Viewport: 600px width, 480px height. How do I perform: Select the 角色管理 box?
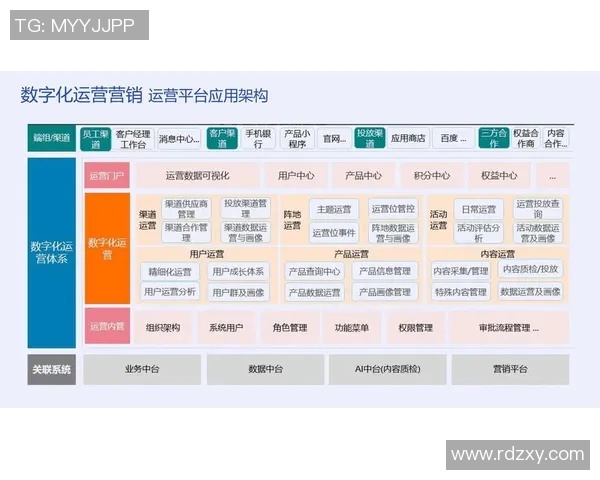tap(290, 327)
